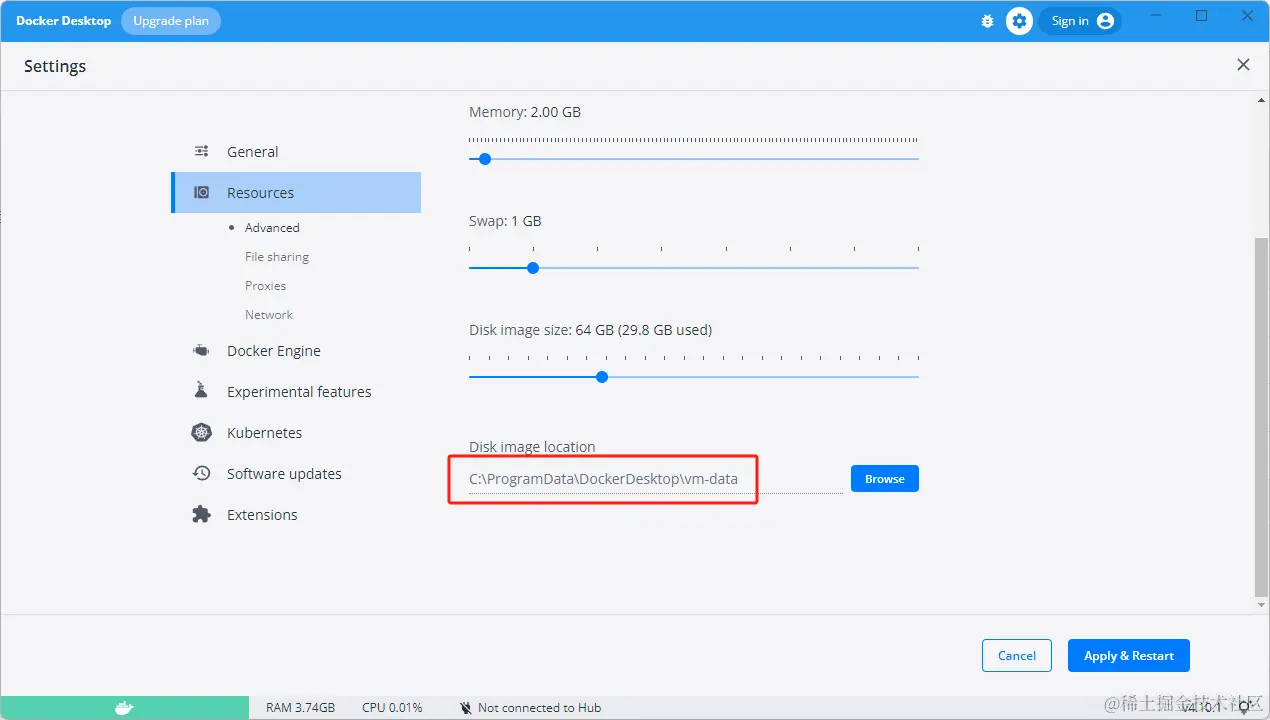Click the Experimental features flask icon
This screenshot has height=720, width=1270.
click(x=201, y=390)
